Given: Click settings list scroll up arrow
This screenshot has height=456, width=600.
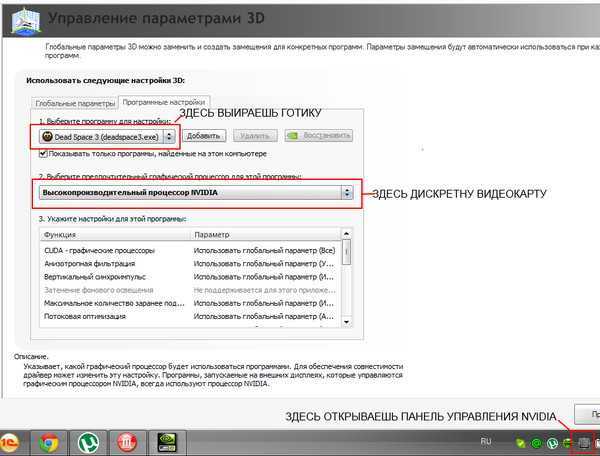Looking at the screenshot, I should pos(346,233).
